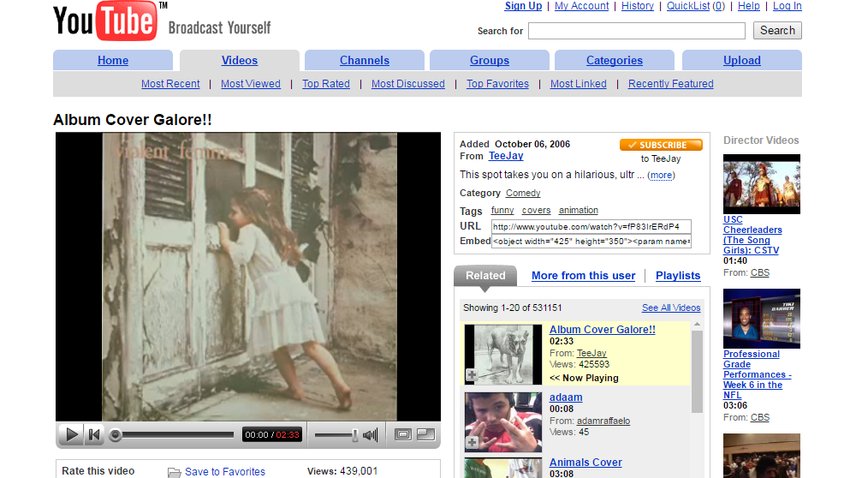Open USC Cheerleaders director video link
This screenshot has width=850, height=478.
point(752,235)
